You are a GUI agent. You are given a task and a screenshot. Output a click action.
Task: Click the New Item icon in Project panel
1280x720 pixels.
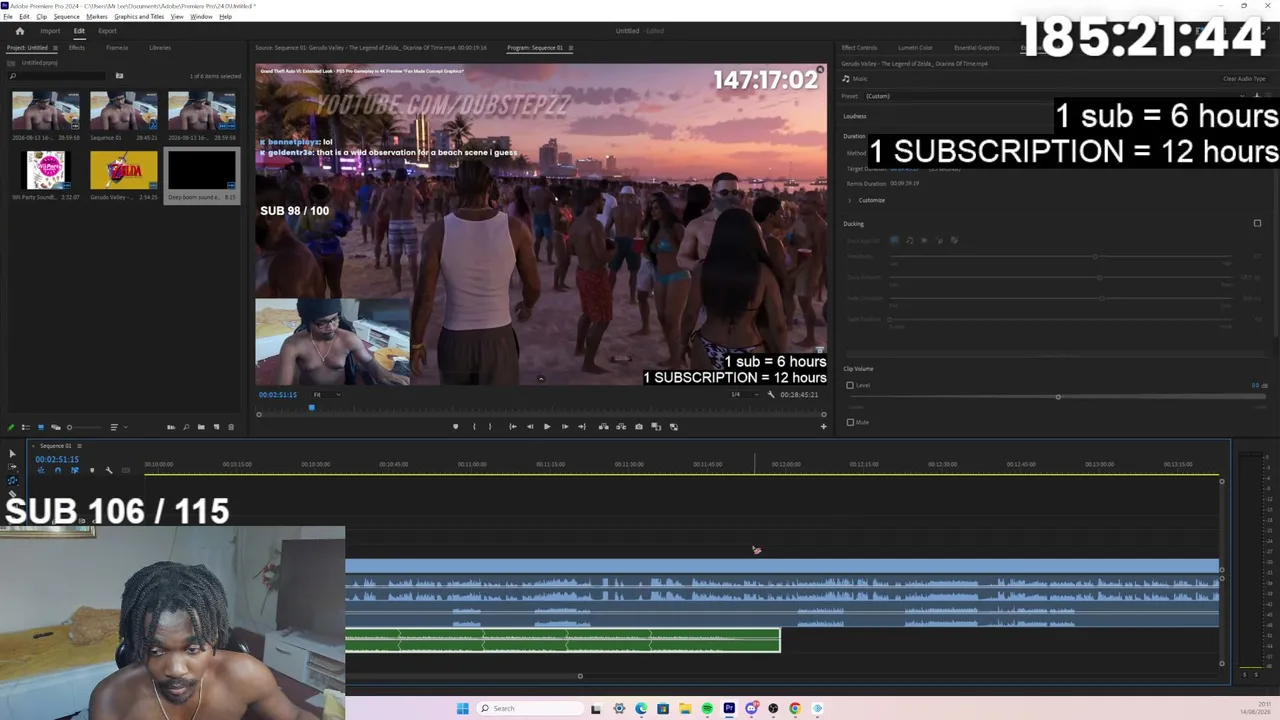pyautogui.click(x=216, y=428)
